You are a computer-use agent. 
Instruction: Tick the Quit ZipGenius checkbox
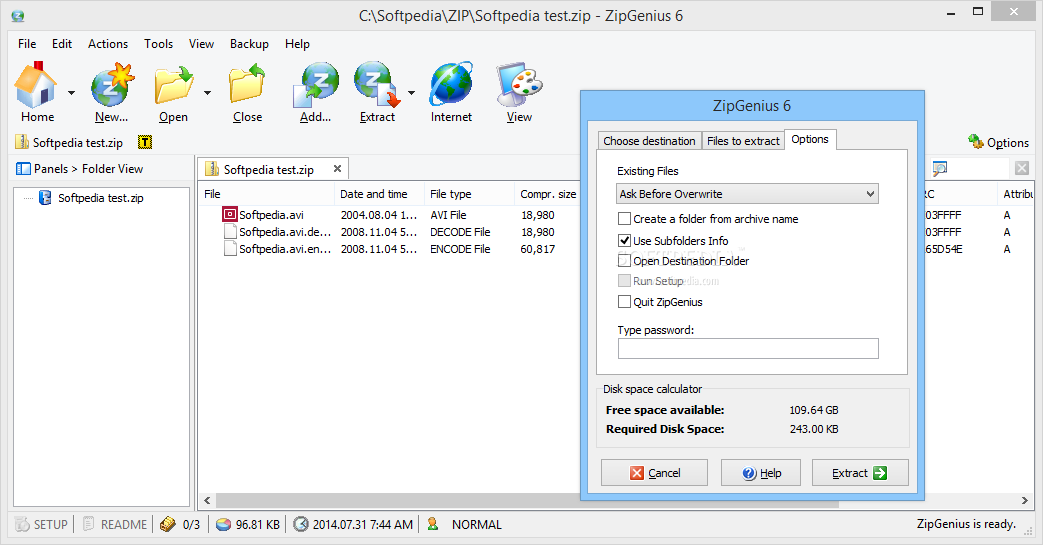(624, 301)
